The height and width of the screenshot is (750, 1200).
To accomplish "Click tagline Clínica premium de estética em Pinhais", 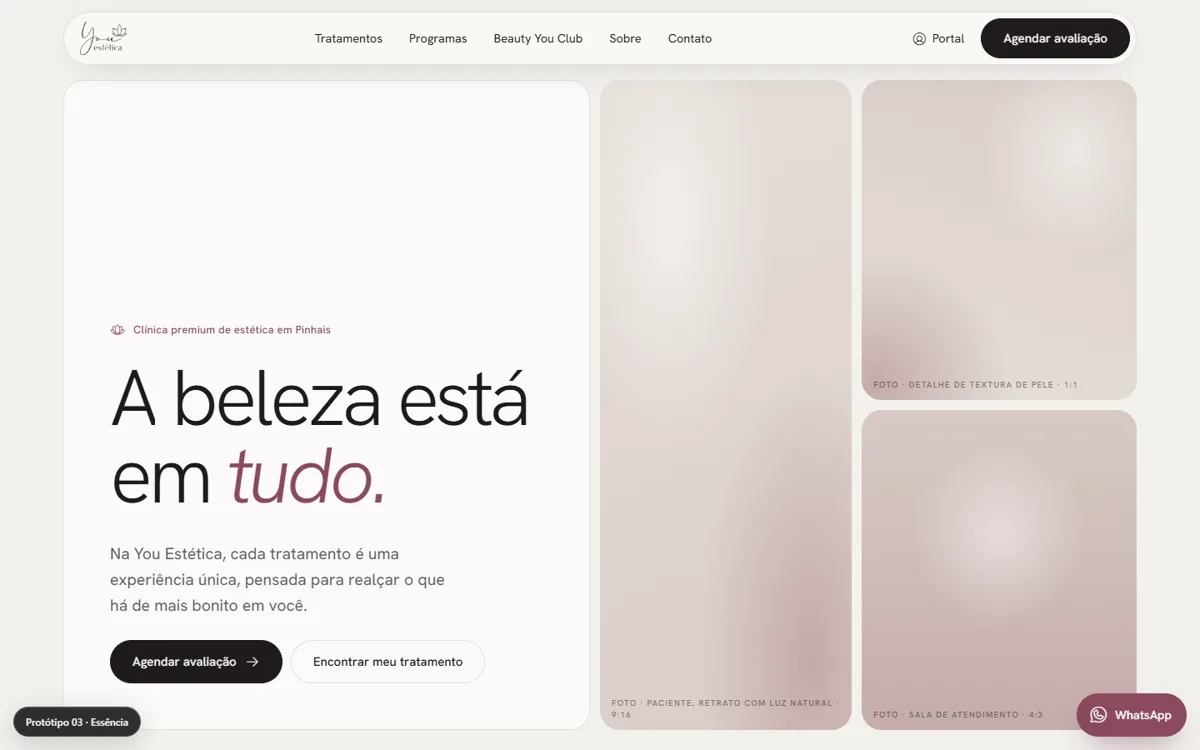I will pos(232,330).
